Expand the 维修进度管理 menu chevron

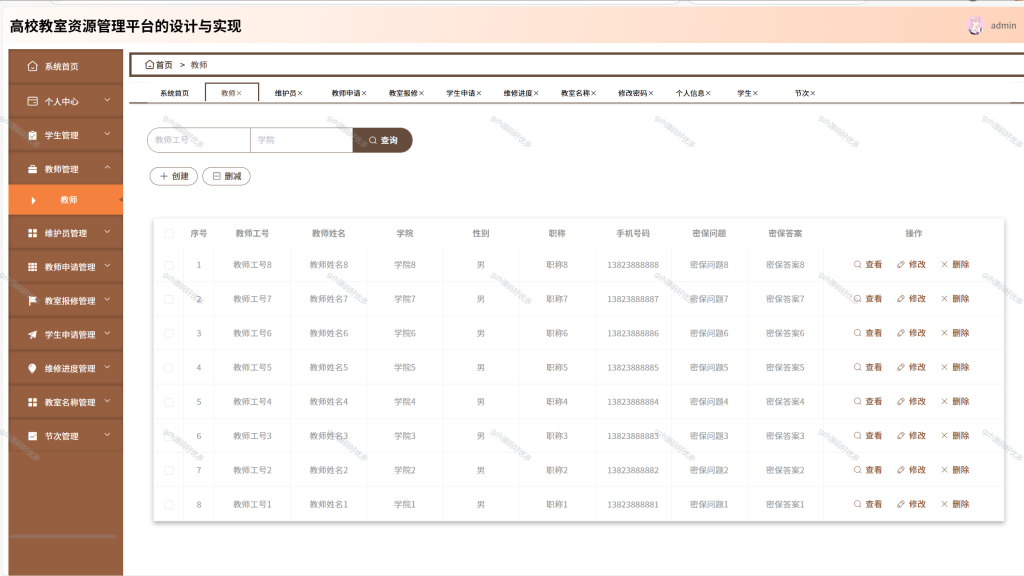[x=107, y=367]
